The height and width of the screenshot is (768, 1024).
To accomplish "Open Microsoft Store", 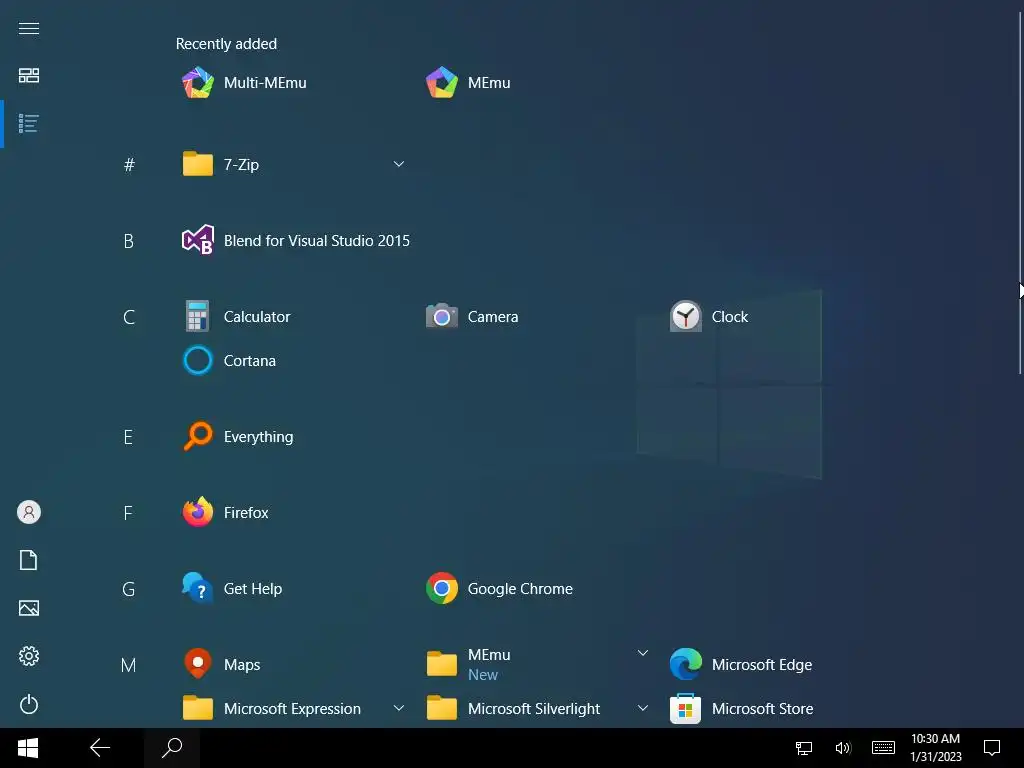I will pyautogui.click(x=742, y=709).
